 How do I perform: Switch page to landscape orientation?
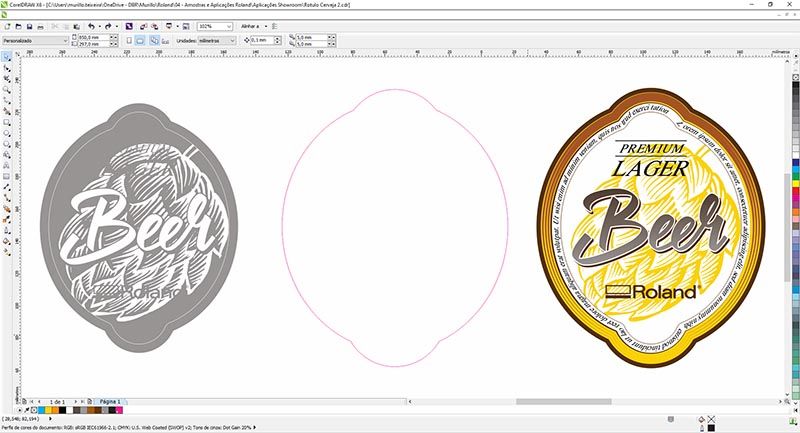pyautogui.click(x=140, y=40)
